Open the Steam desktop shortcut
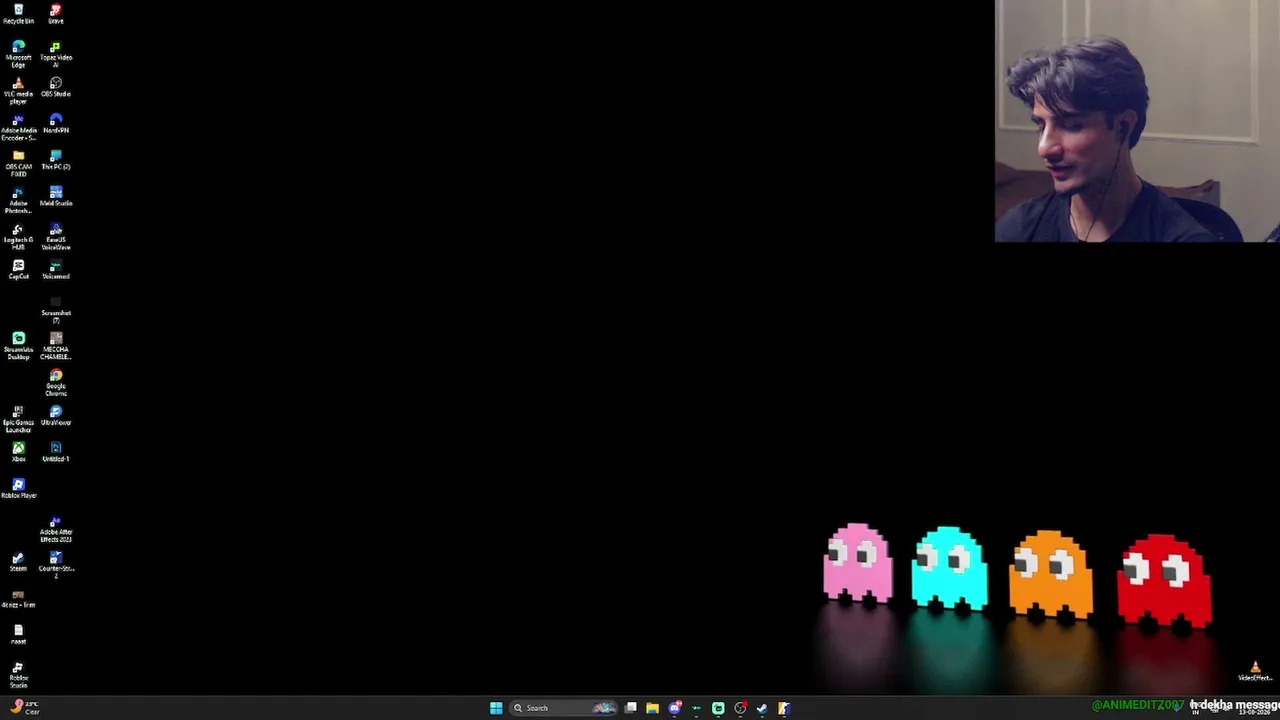This screenshot has width=1280, height=720. (x=18, y=561)
